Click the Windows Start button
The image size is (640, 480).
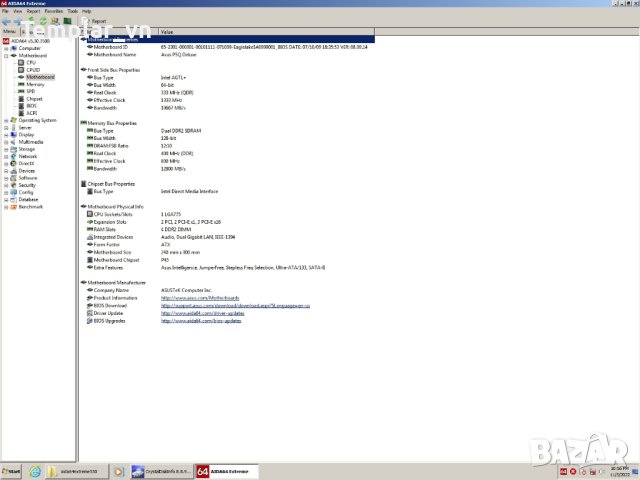point(12,470)
